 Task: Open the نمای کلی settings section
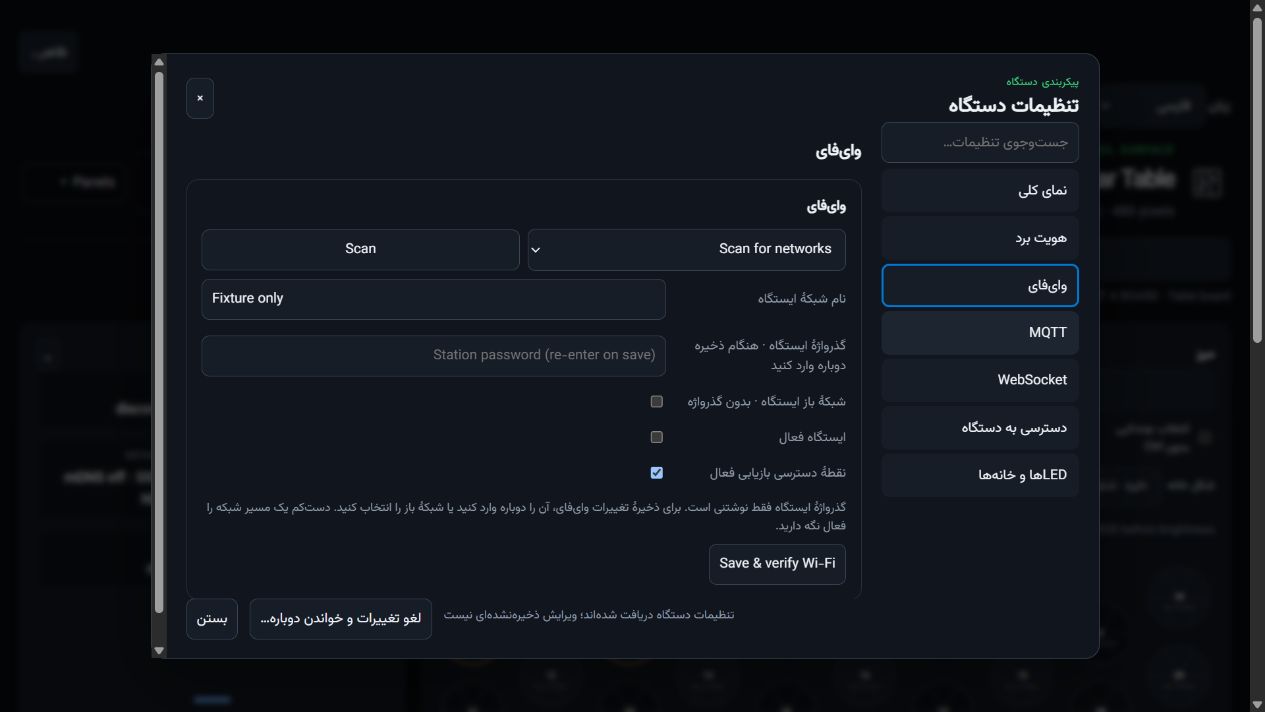coord(980,190)
